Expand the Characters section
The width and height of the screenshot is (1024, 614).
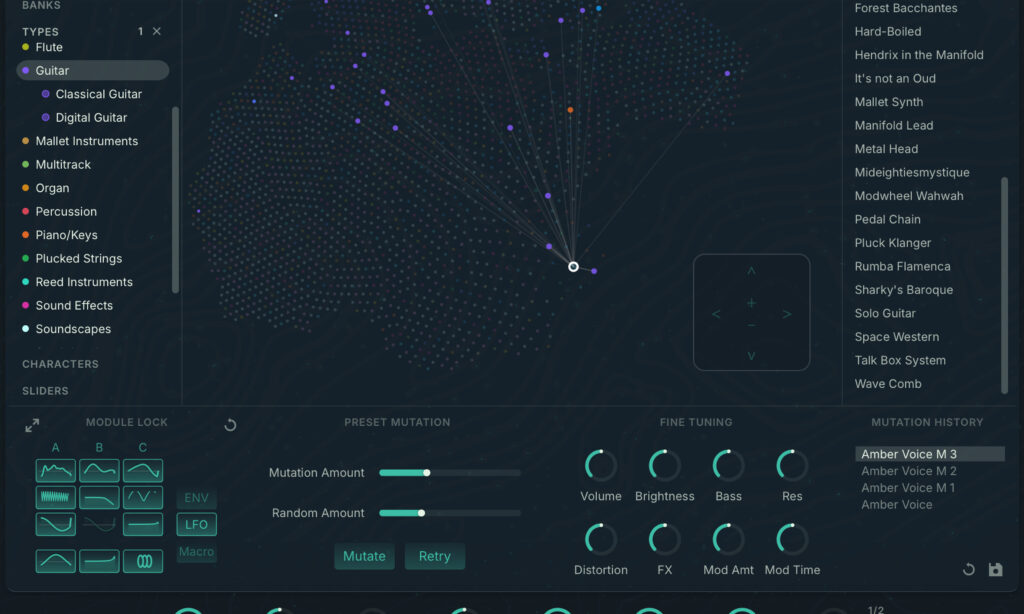point(60,364)
